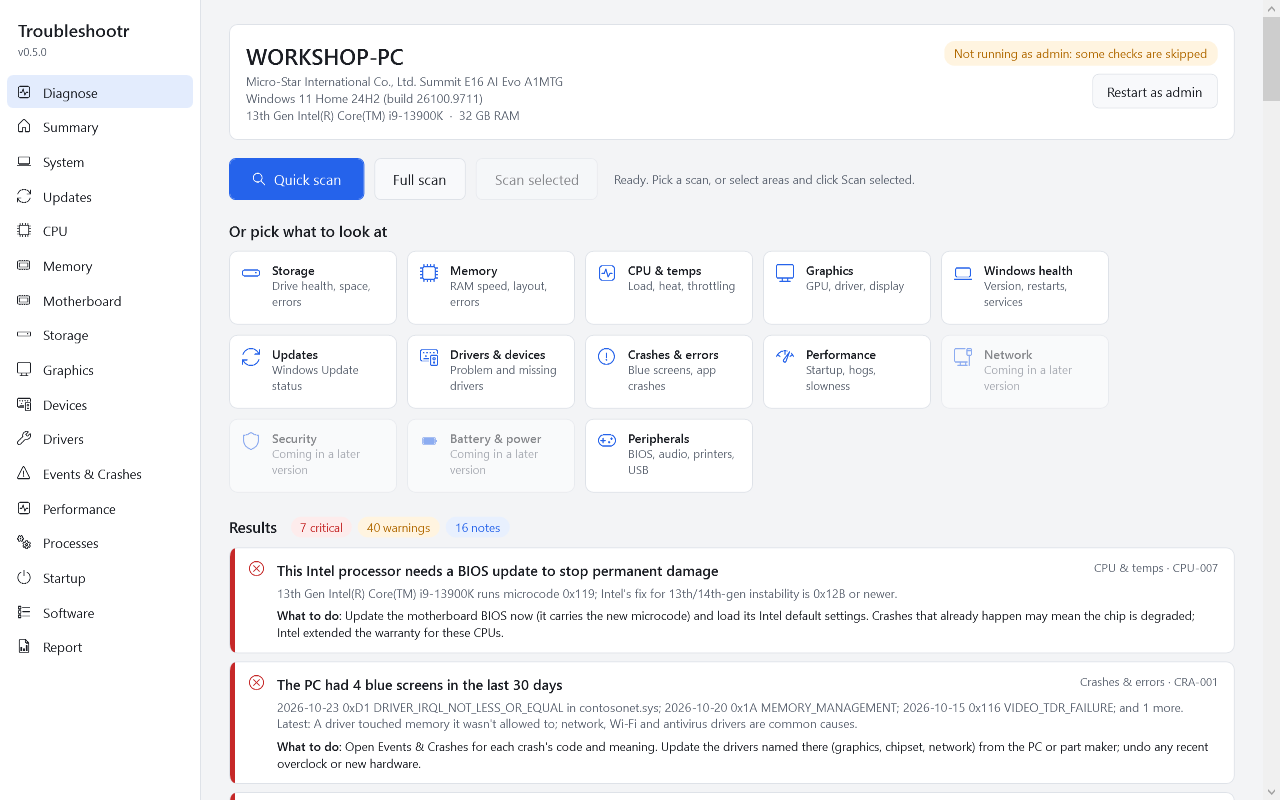Click the WORKSHOP-PC computer name heading

click(x=325, y=57)
